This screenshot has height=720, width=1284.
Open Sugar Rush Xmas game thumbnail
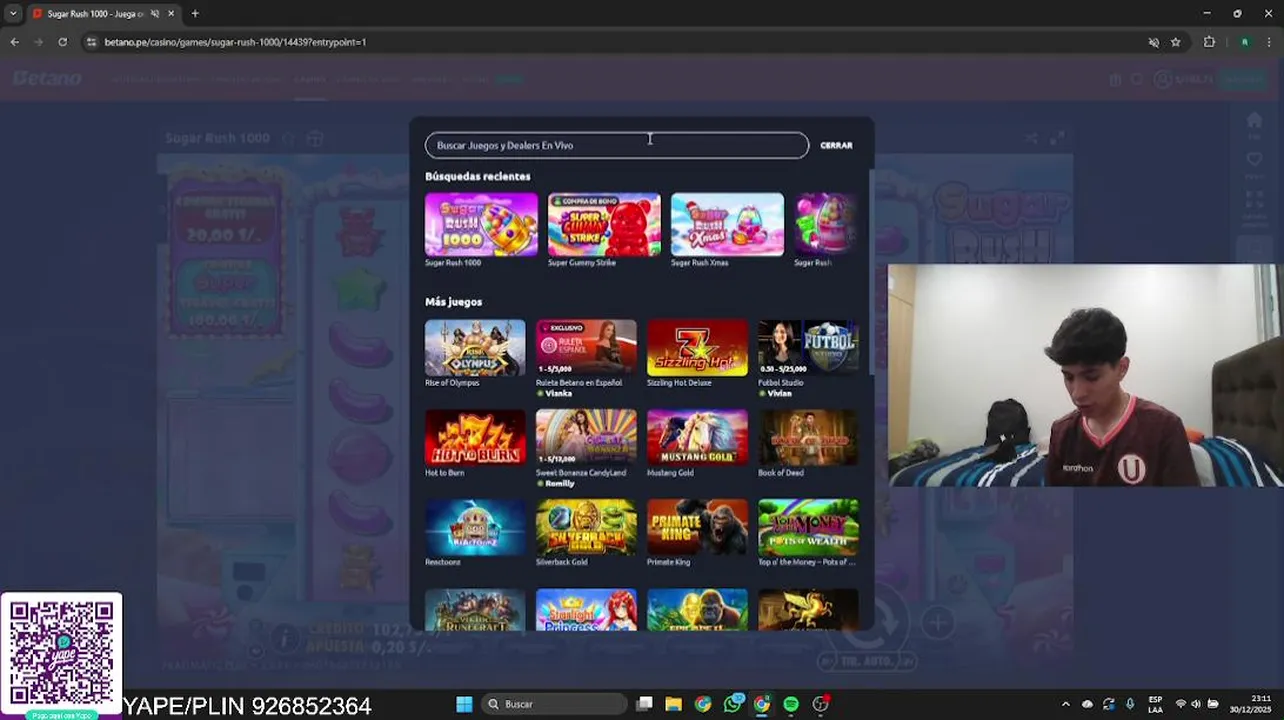click(x=727, y=224)
